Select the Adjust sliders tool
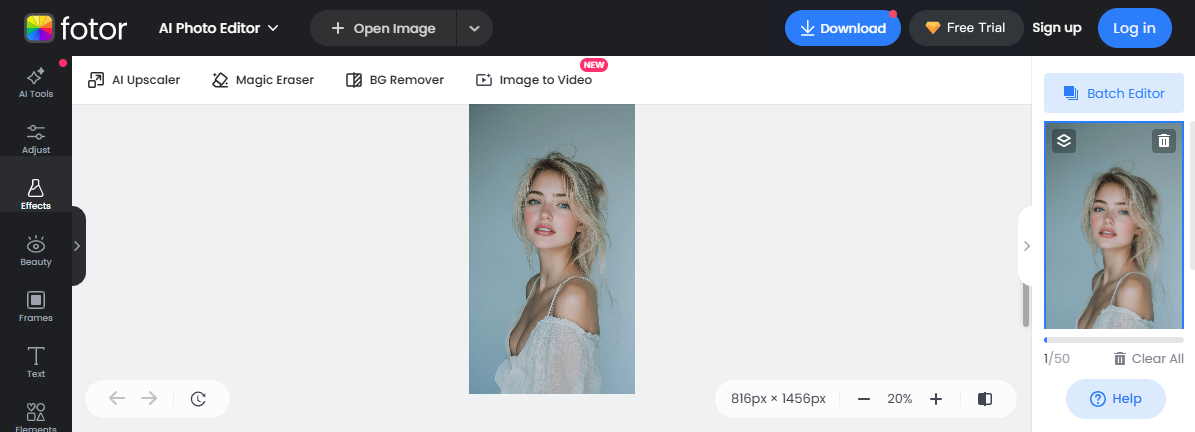Screen dimensions: 1195x432 35,138
